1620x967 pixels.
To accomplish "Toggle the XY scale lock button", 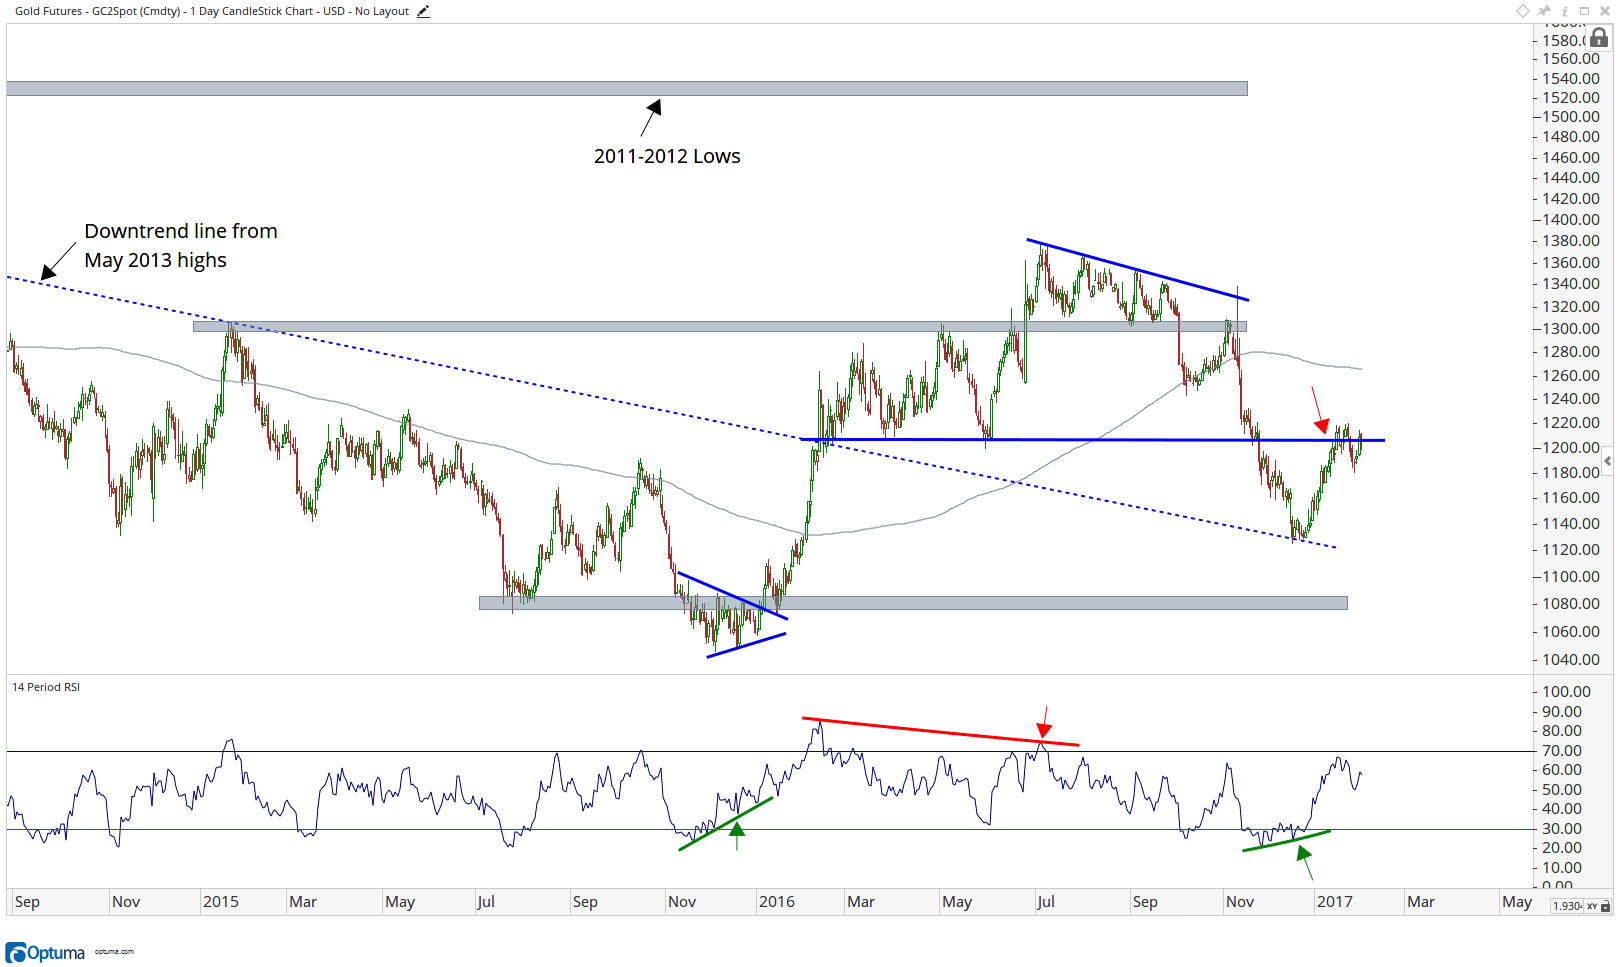I will click(x=1598, y=906).
